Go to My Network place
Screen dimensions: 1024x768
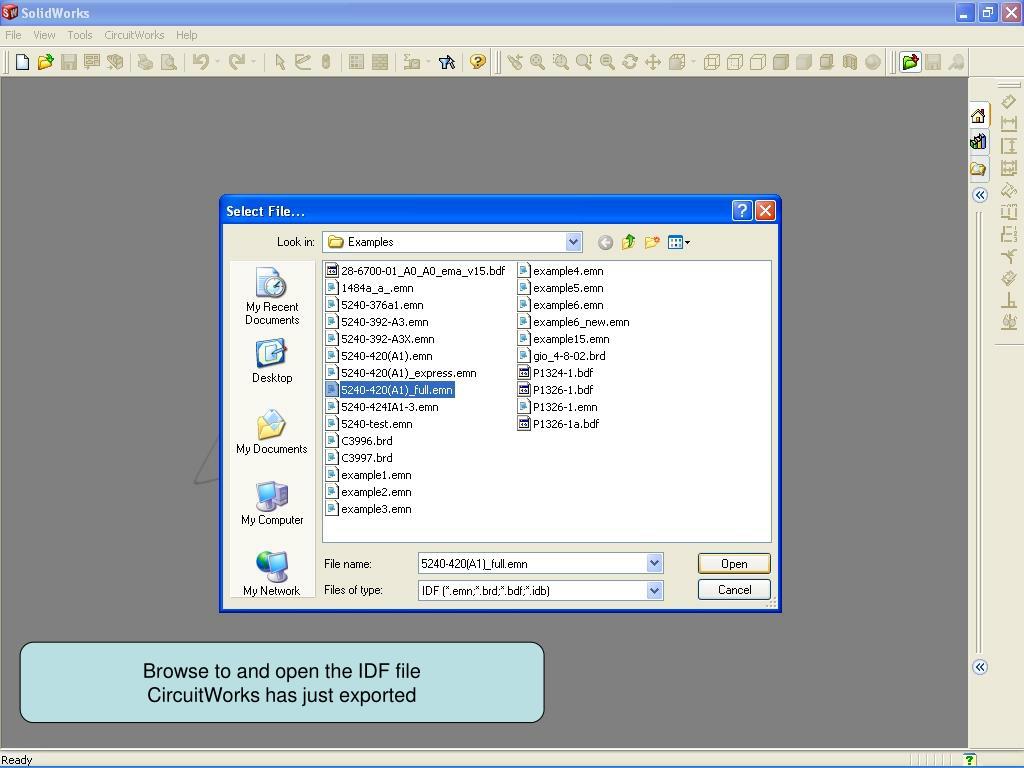point(272,573)
